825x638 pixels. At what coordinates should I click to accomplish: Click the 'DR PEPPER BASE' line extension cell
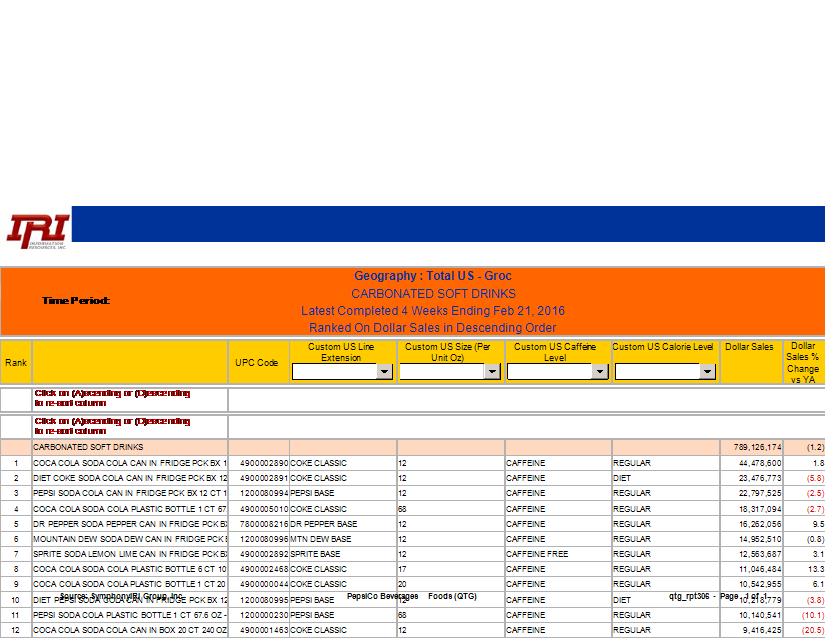324,524
